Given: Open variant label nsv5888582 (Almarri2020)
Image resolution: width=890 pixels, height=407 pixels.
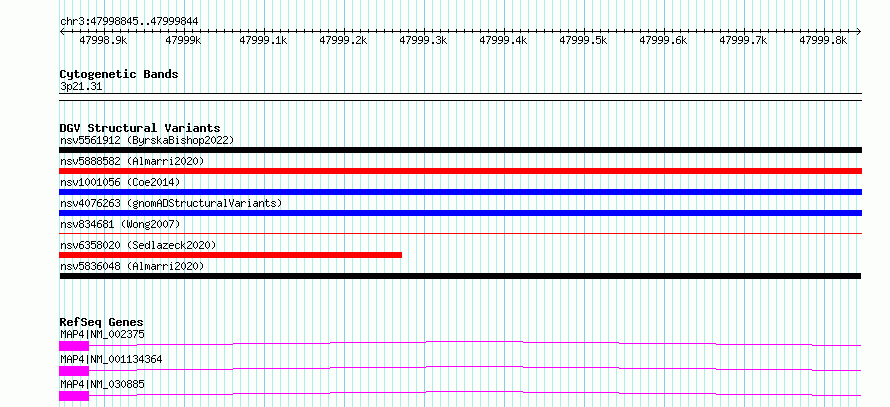Looking at the screenshot, I should coord(132,161).
